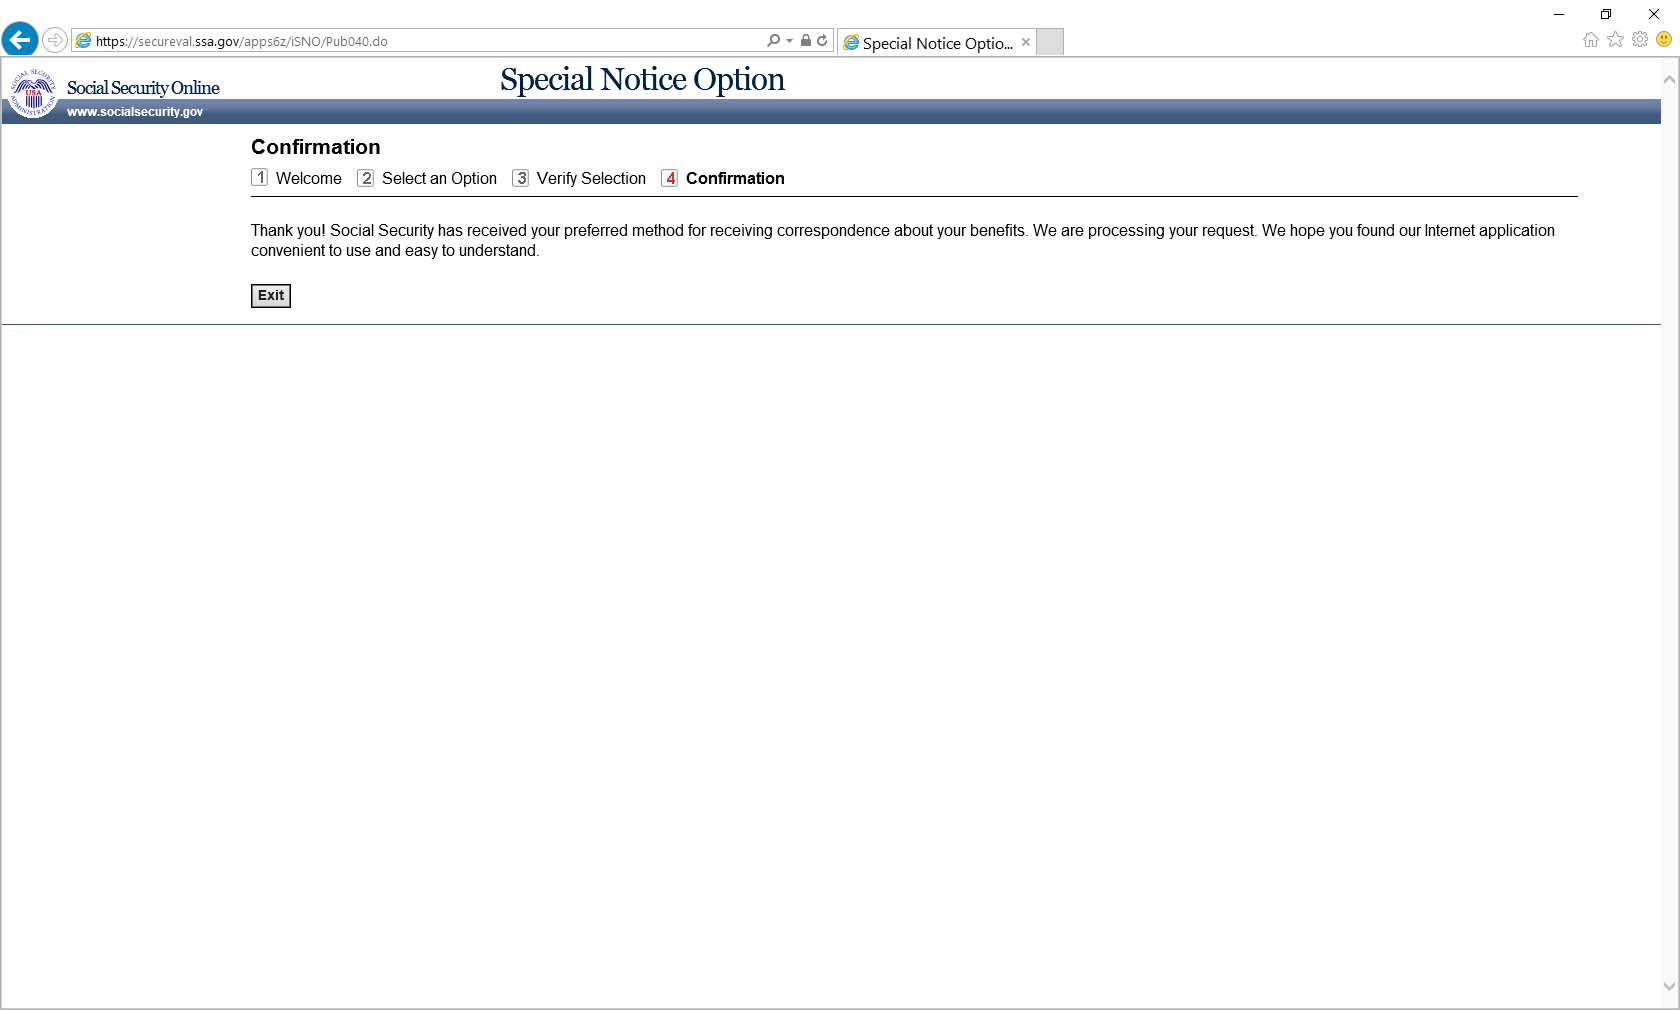Click the Exit button
This screenshot has width=1680, height=1010.
pyautogui.click(x=271, y=296)
